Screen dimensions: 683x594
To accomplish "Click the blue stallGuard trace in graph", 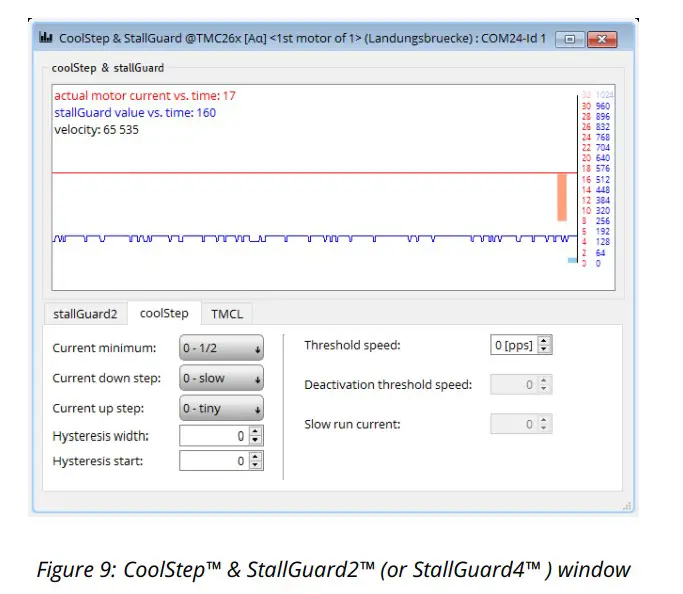I will coord(314,238).
